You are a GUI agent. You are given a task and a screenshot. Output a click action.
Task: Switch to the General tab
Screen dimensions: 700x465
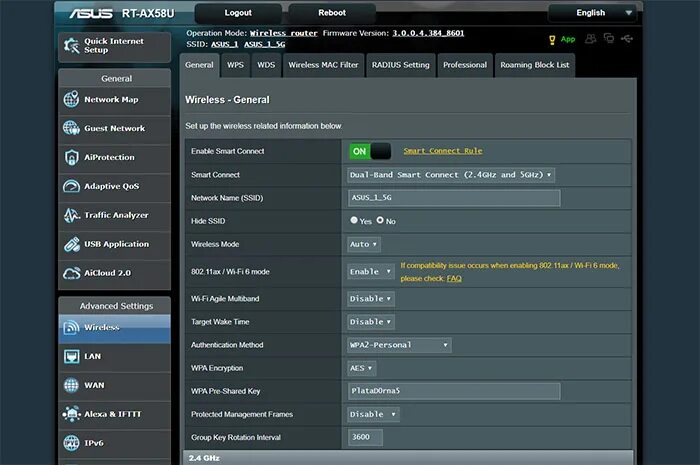pos(199,65)
